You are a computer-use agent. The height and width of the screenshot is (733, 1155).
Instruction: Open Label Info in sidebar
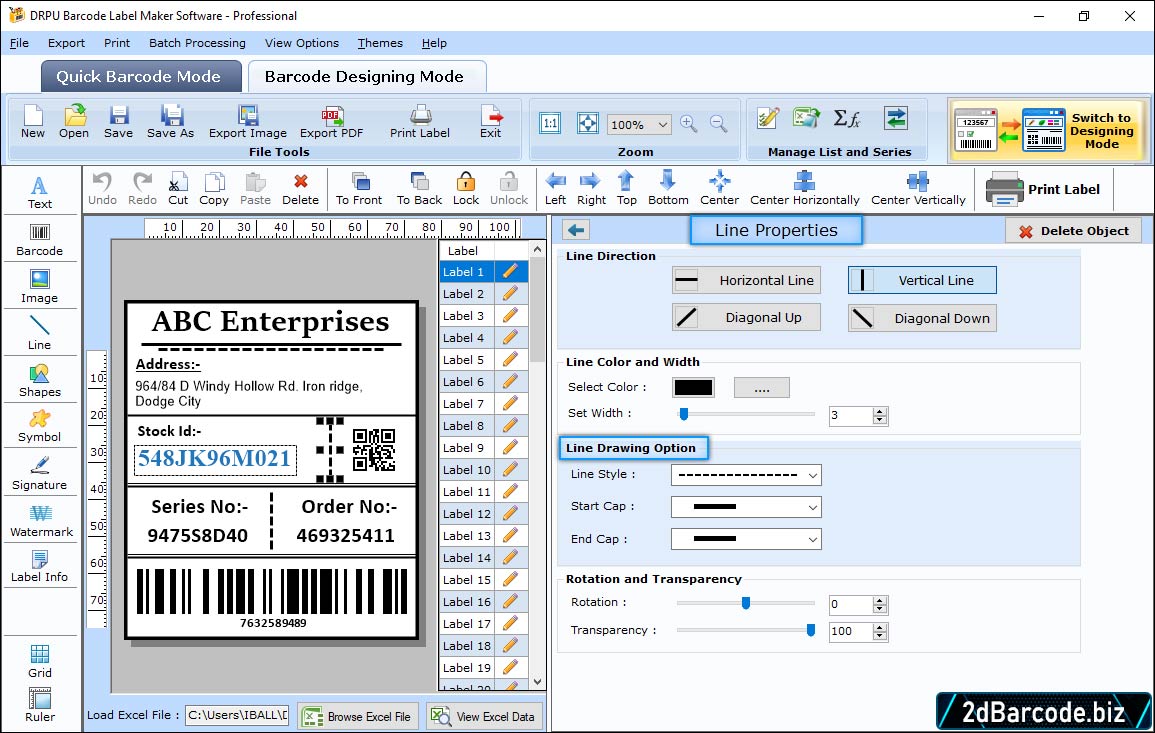point(40,567)
